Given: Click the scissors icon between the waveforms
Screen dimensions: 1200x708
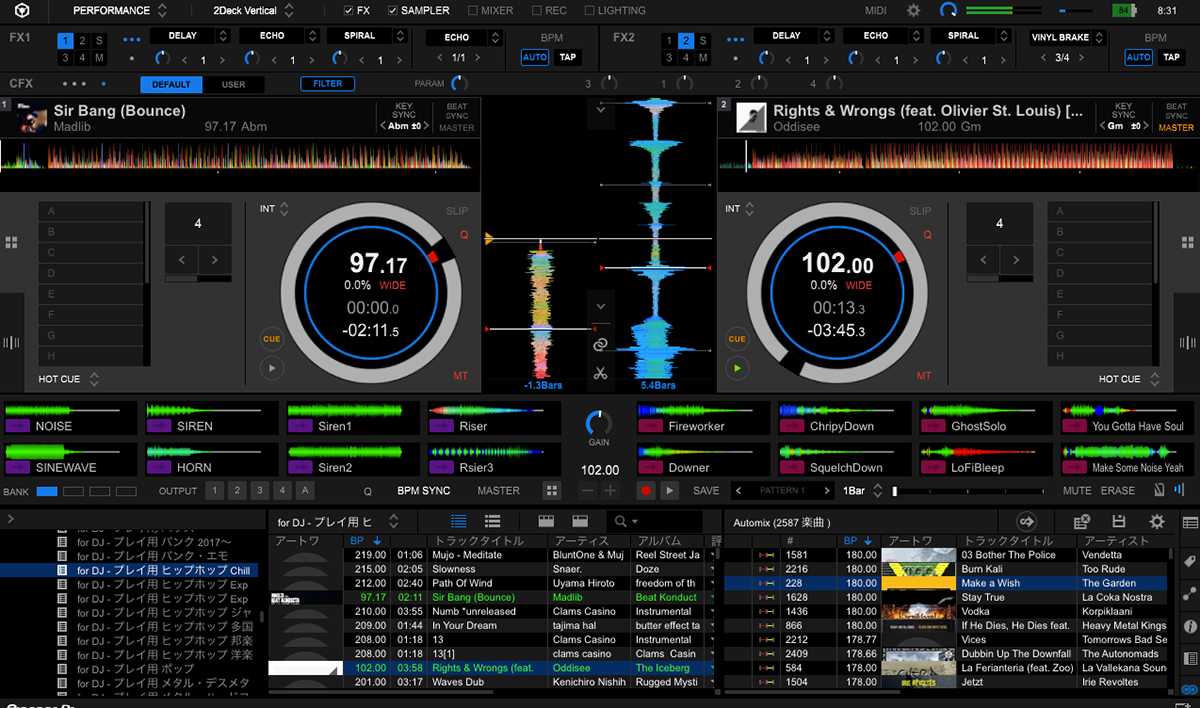Looking at the screenshot, I should coord(600,373).
